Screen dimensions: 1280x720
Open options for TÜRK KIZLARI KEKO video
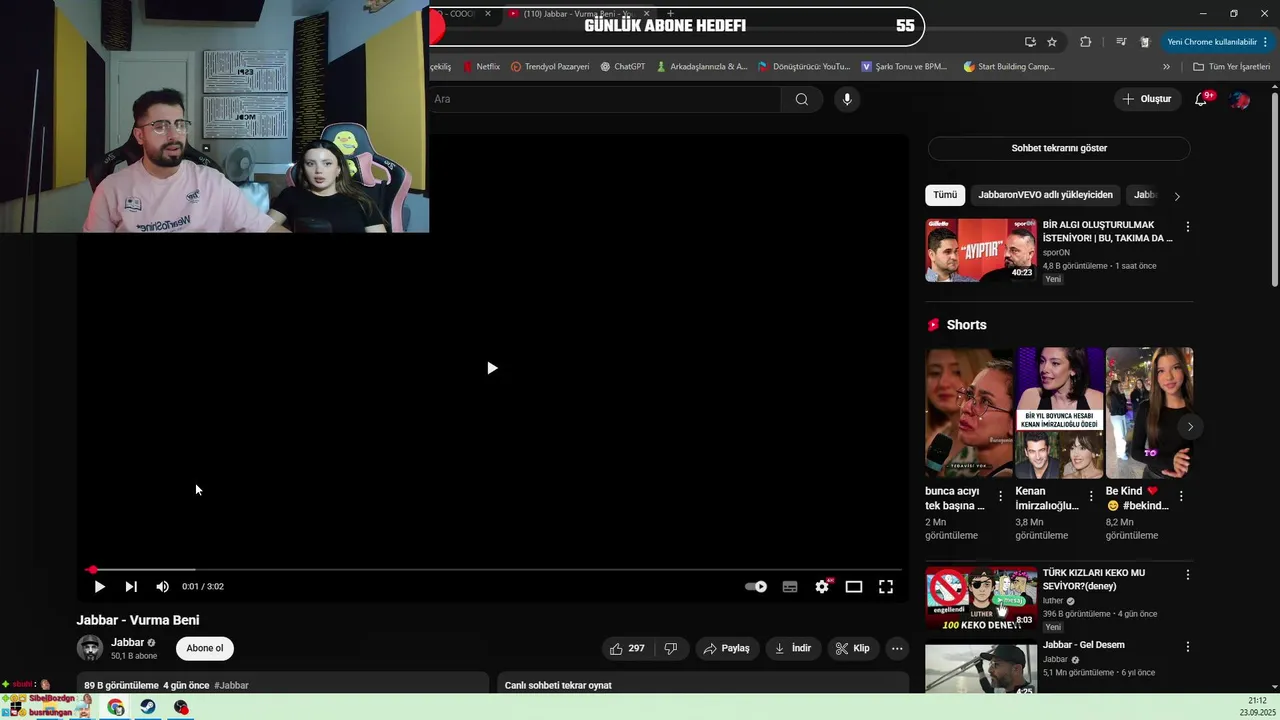coord(1188,575)
